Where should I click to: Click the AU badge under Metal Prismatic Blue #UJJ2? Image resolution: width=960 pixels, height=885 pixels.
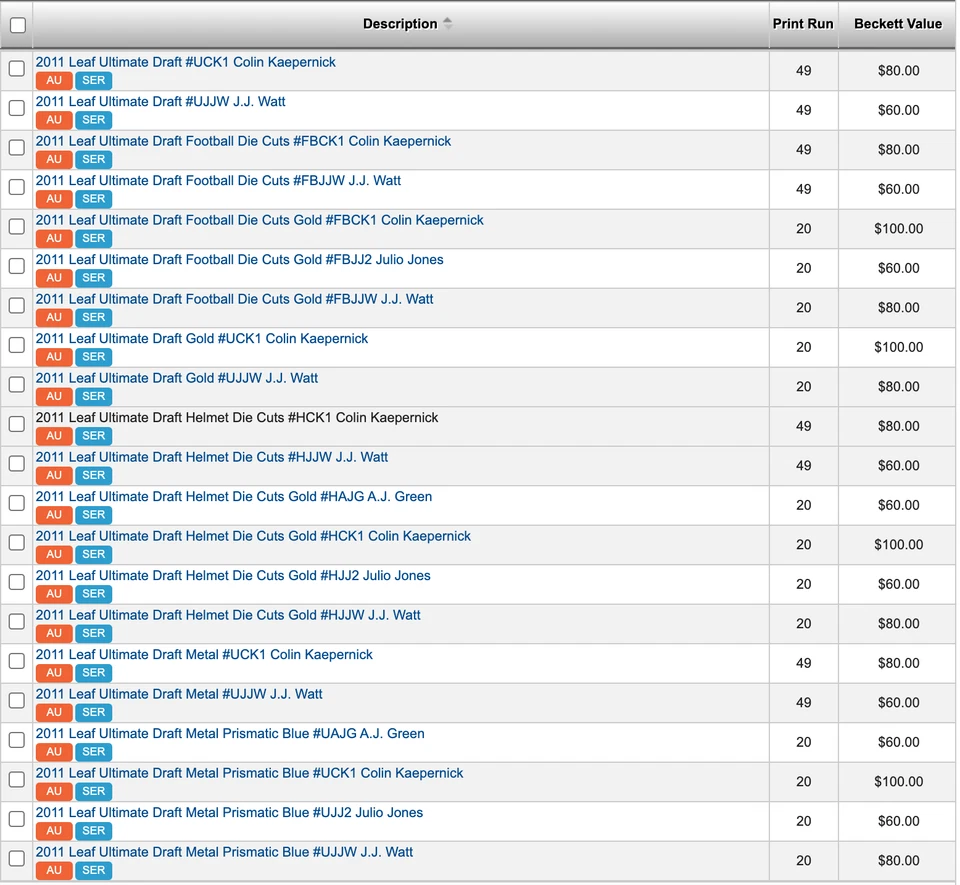click(54, 830)
